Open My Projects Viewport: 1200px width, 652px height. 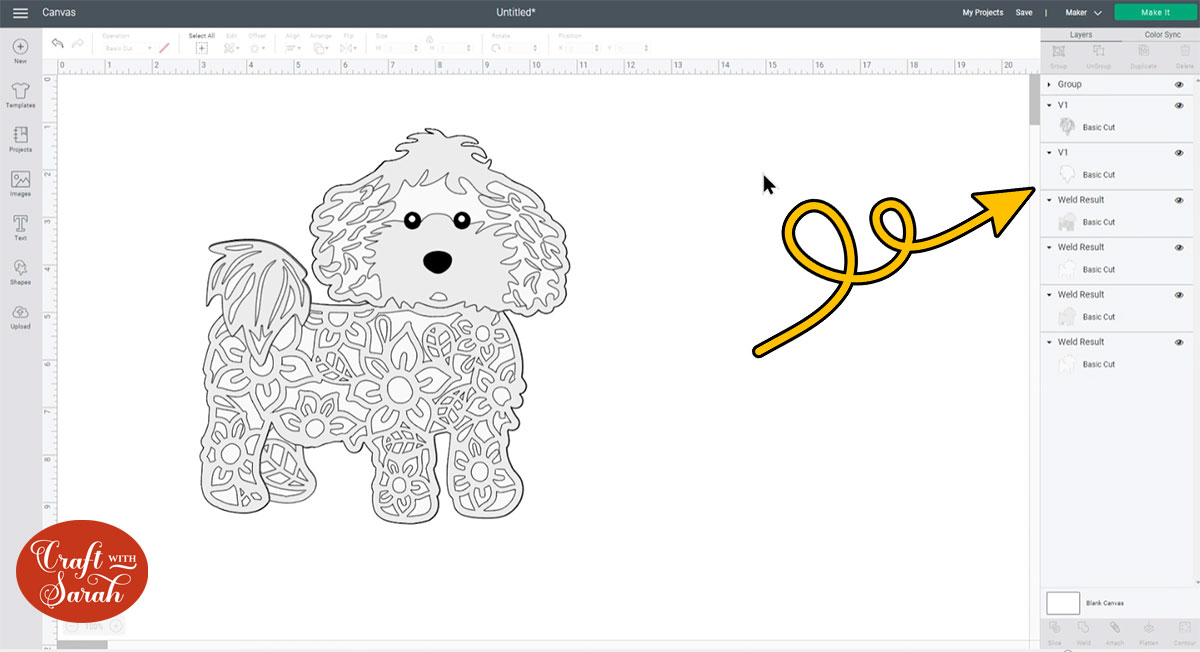coord(982,12)
